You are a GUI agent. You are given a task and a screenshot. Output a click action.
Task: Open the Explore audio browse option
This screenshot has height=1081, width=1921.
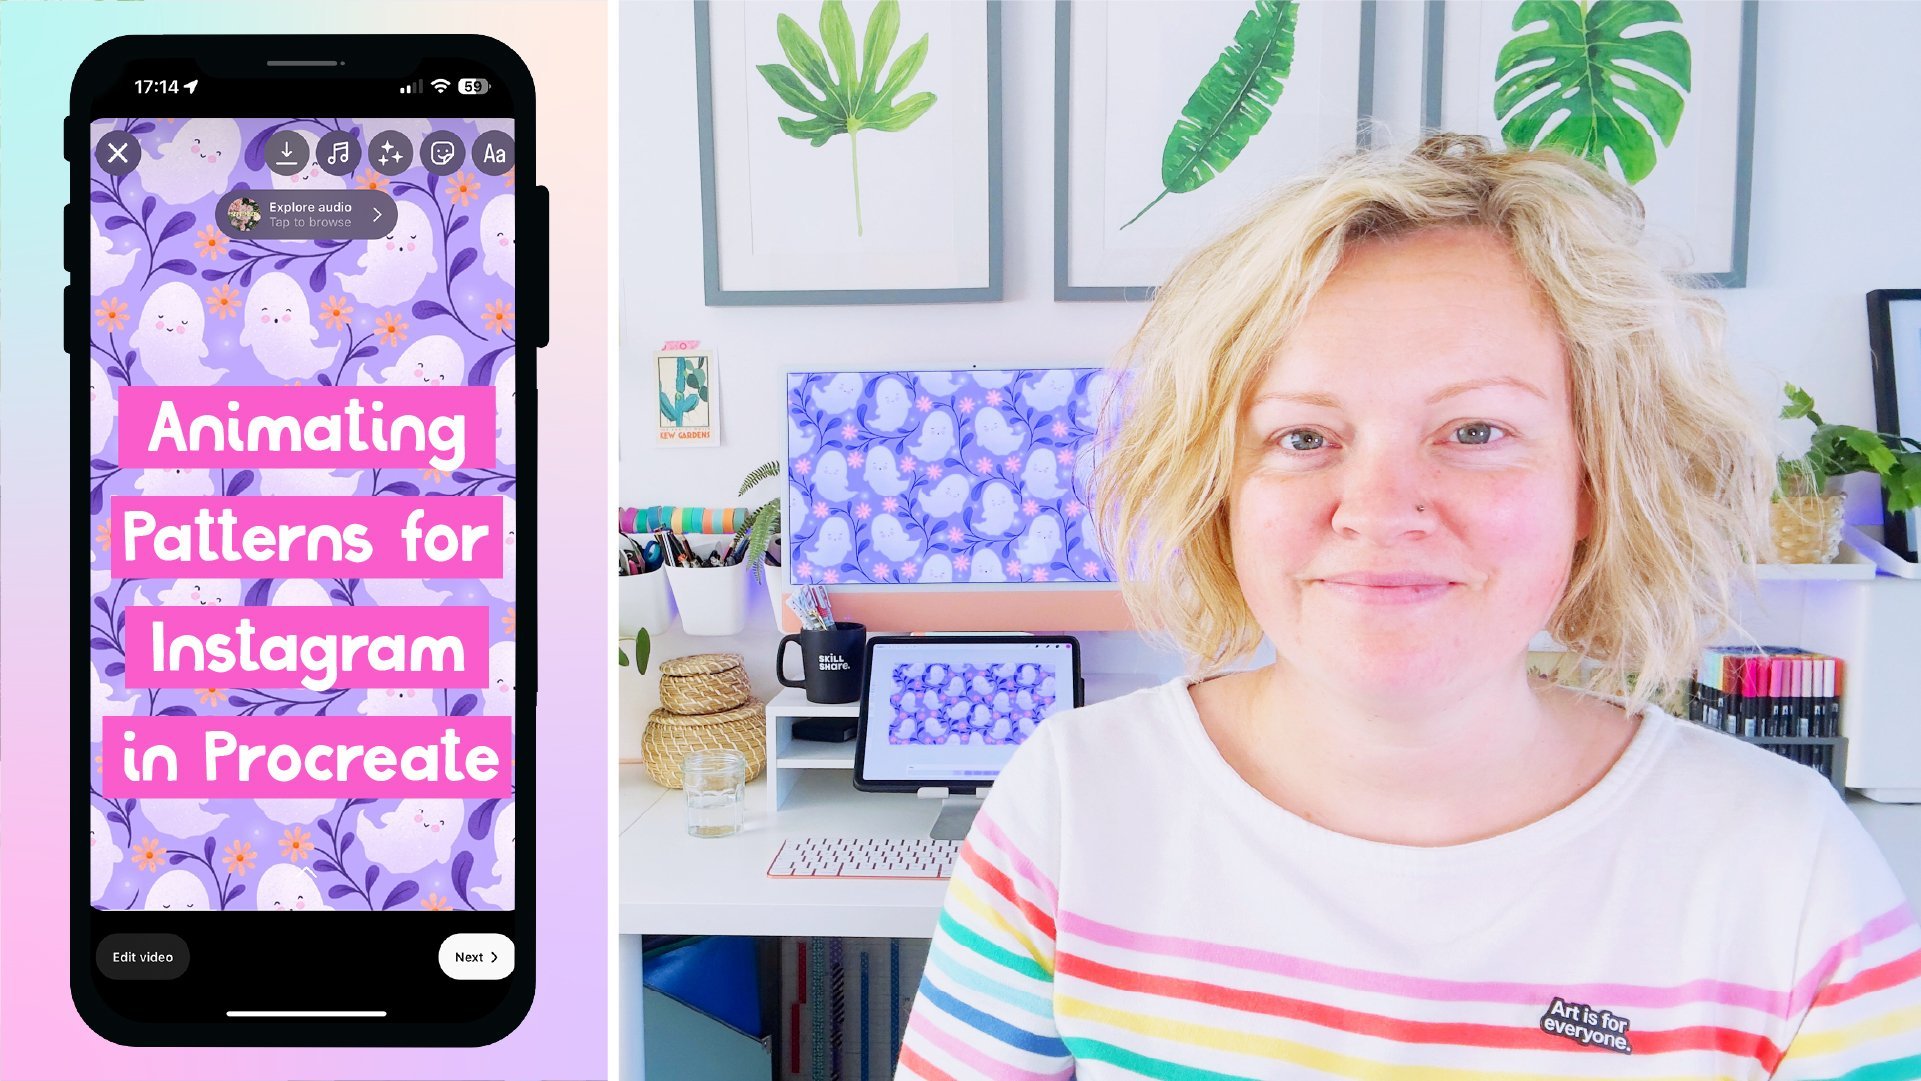[x=309, y=214]
